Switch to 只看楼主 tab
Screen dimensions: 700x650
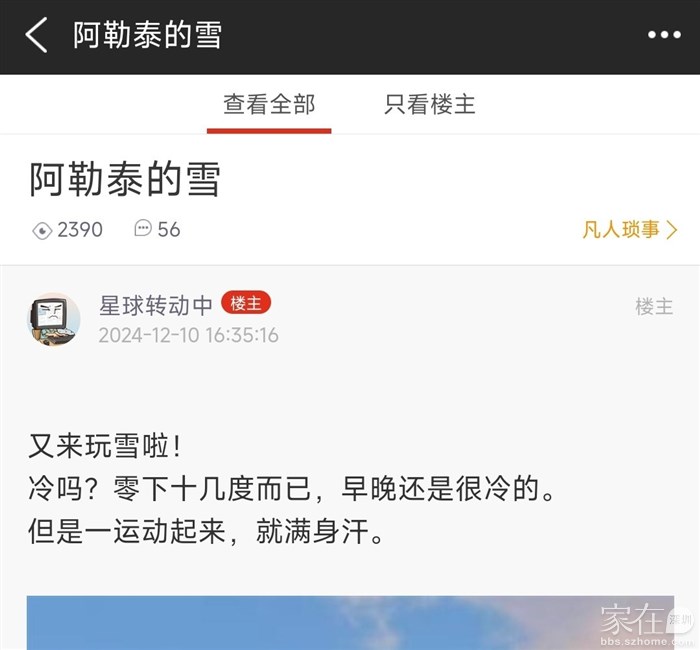[x=429, y=104]
